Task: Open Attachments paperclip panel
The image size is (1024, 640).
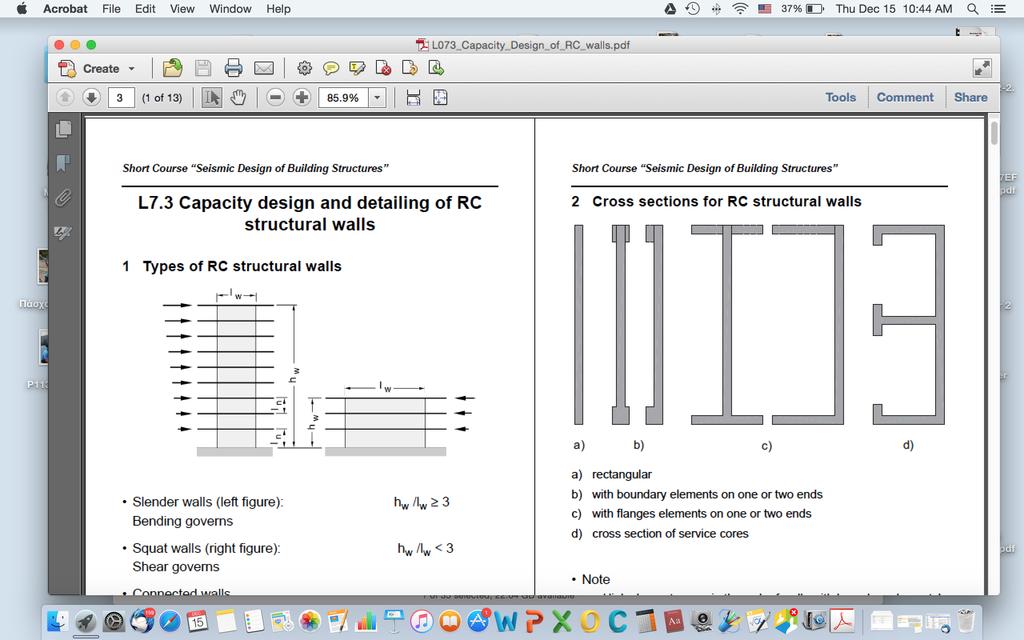Action: click(63, 197)
